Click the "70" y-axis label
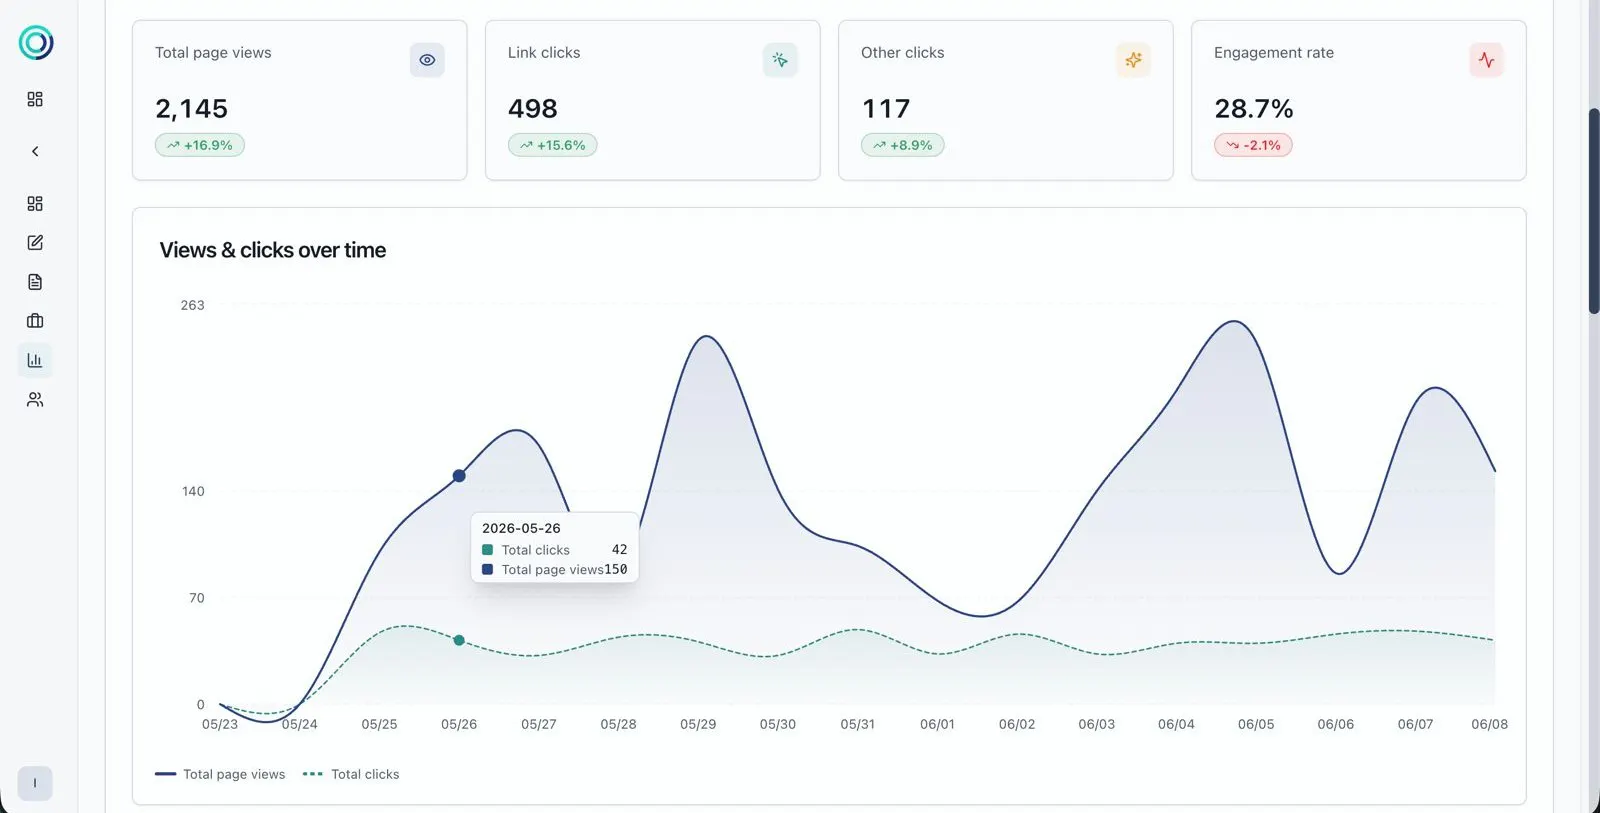This screenshot has height=813, width=1600. pos(197,598)
